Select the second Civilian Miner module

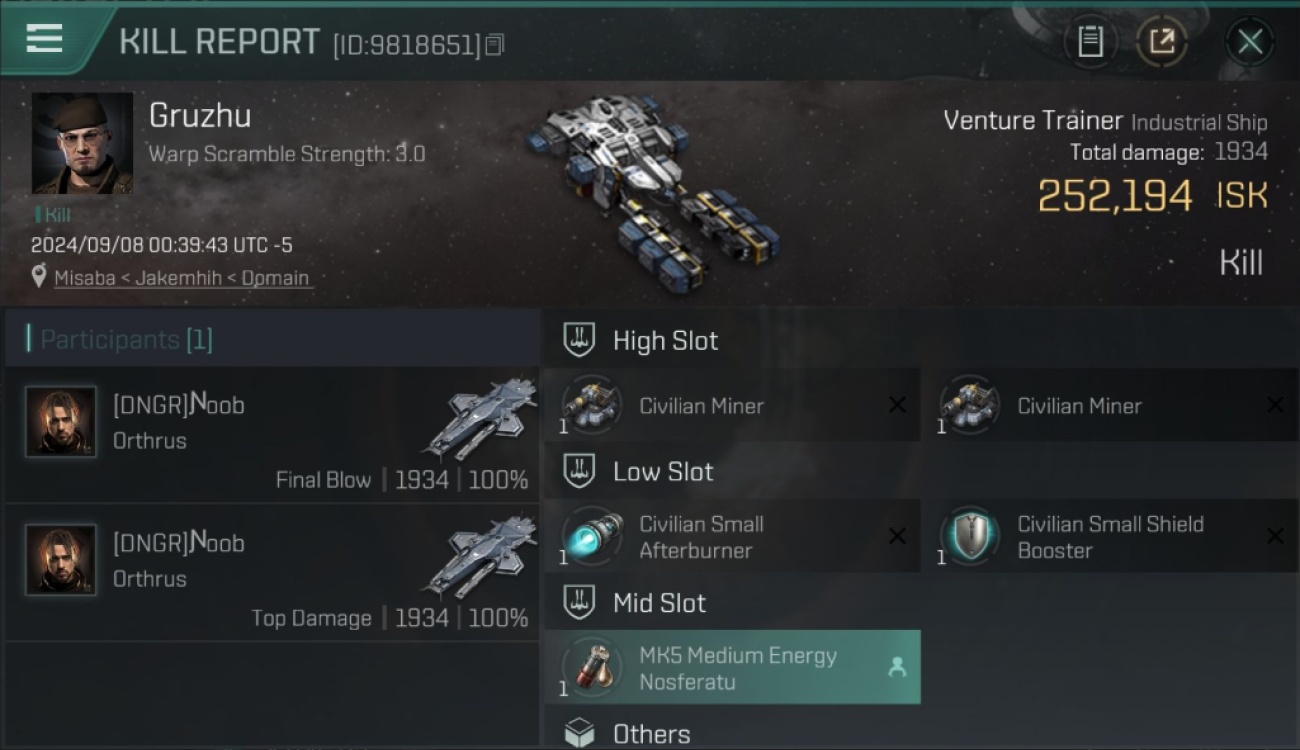pos(1110,405)
